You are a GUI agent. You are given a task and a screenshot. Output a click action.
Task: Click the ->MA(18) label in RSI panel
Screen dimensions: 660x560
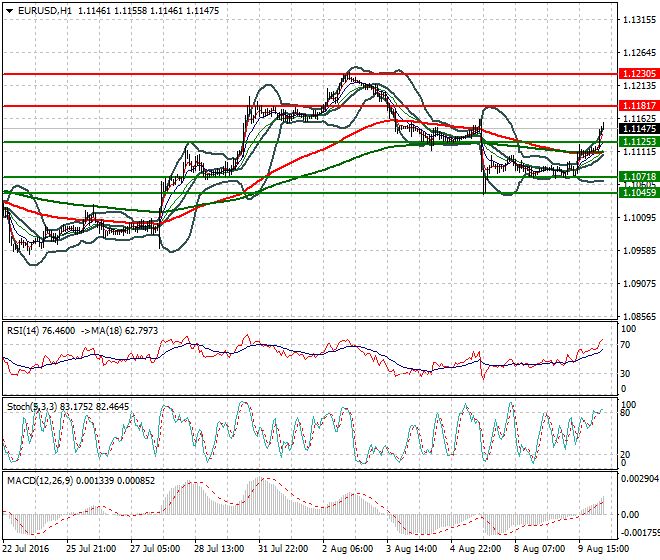point(98,330)
